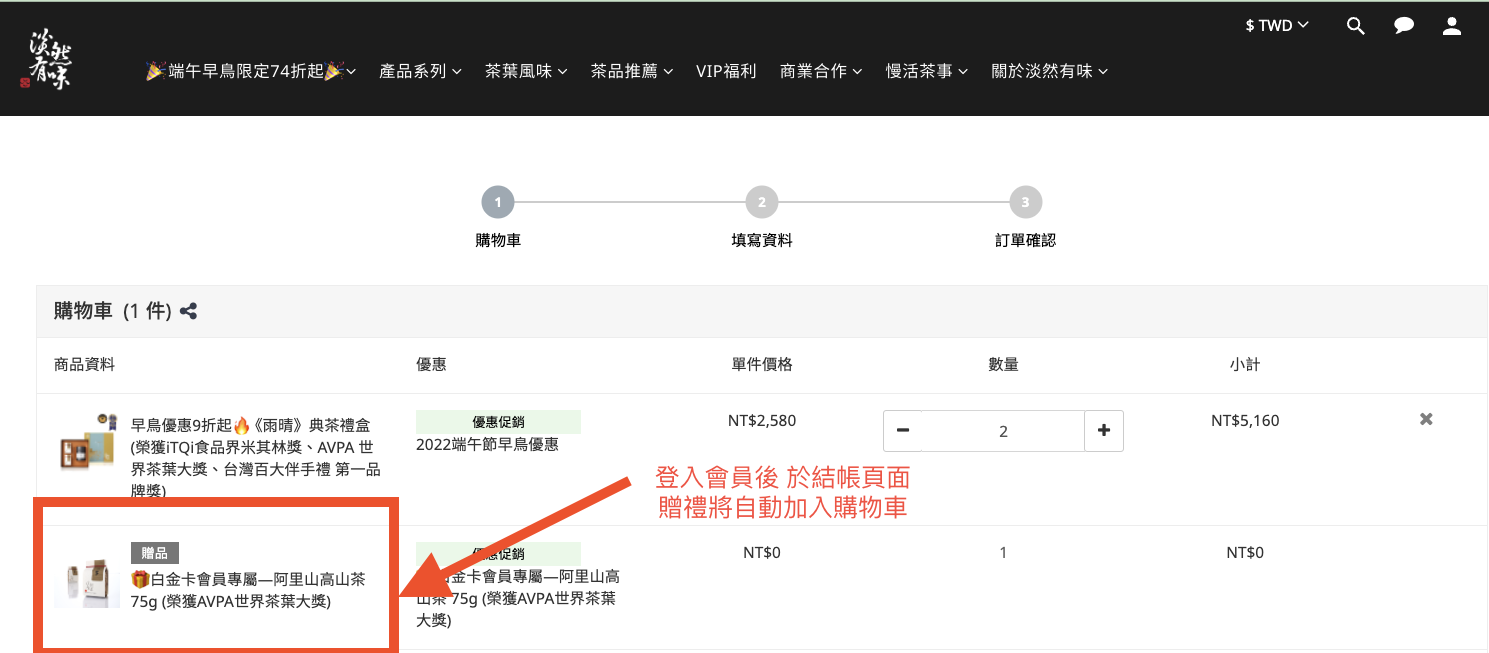Click the share cart icon

point(188,312)
